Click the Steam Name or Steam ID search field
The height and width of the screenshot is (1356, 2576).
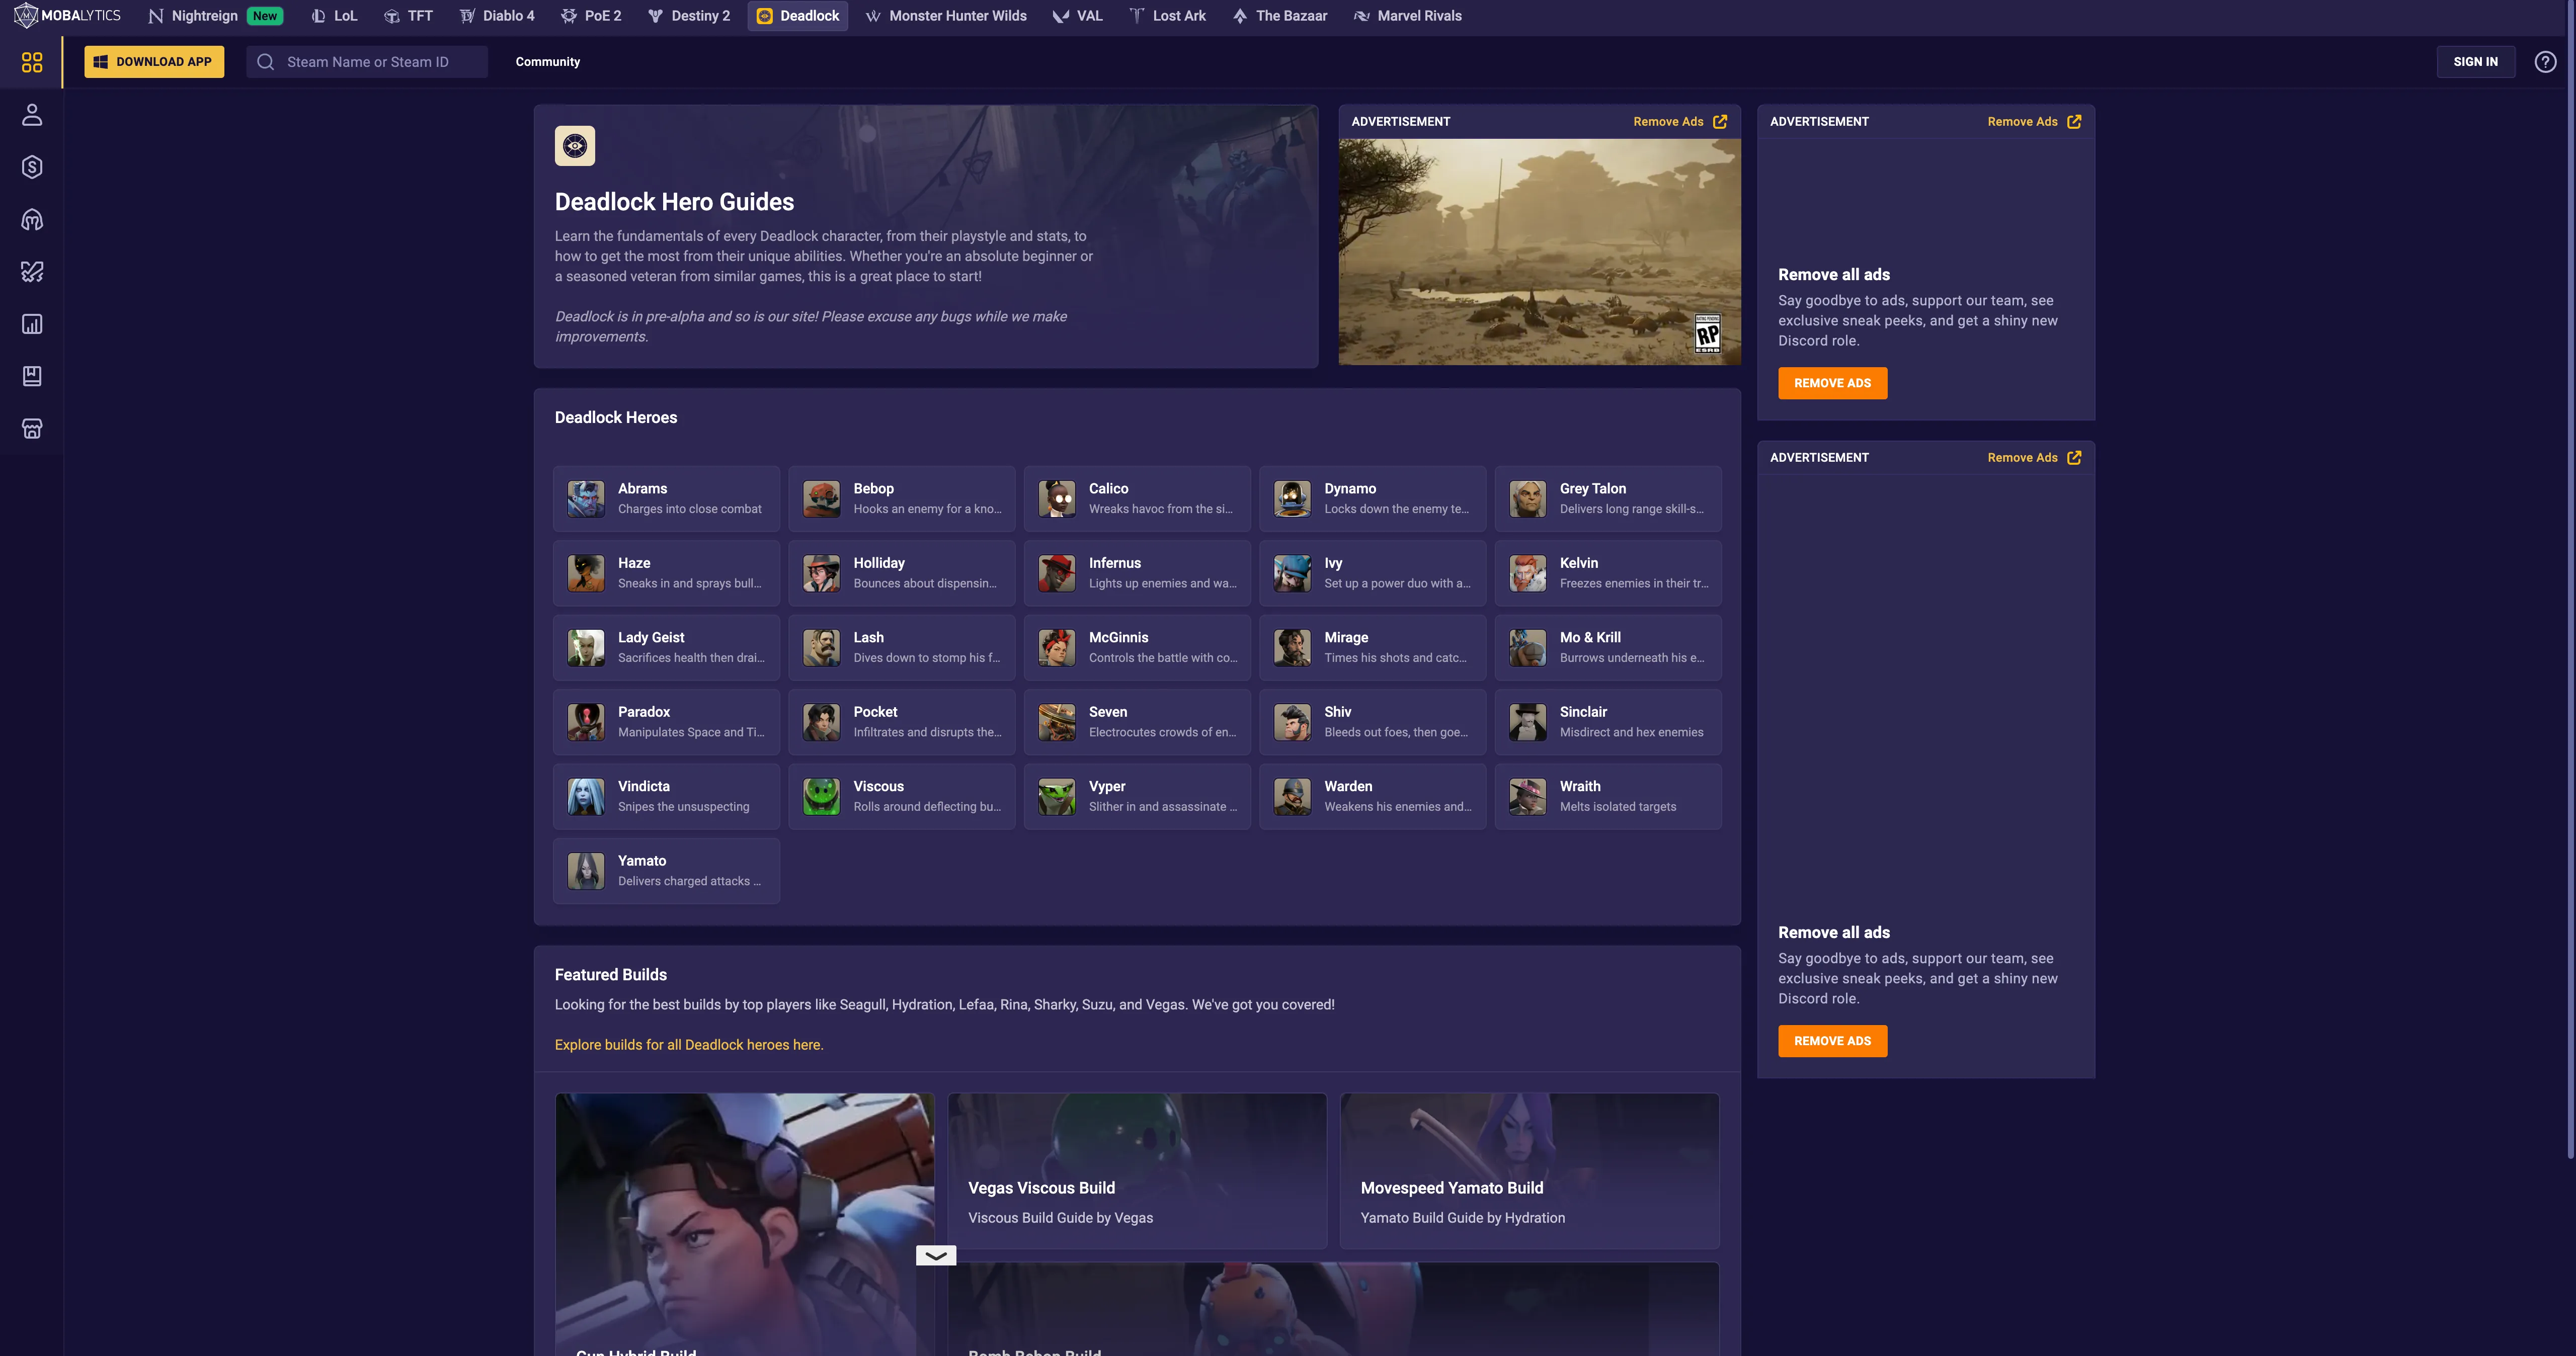click(x=368, y=62)
